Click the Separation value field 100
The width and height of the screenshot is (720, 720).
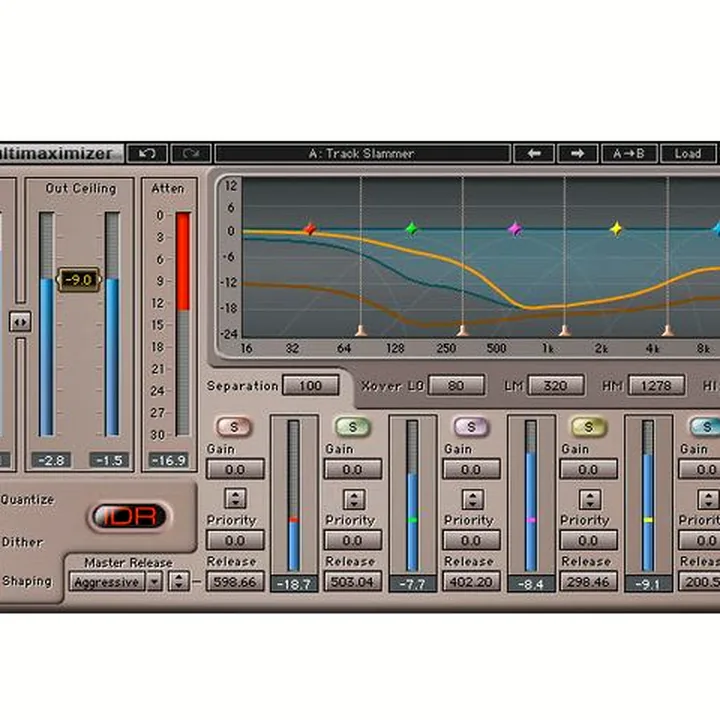(x=311, y=385)
